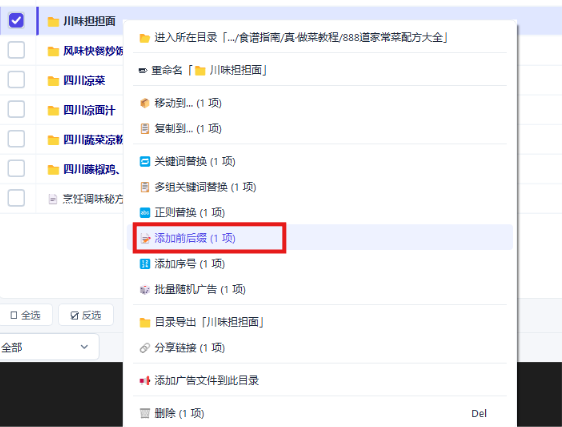
Task: Select 关键词替换 (1 项)
Action: tap(320, 161)
